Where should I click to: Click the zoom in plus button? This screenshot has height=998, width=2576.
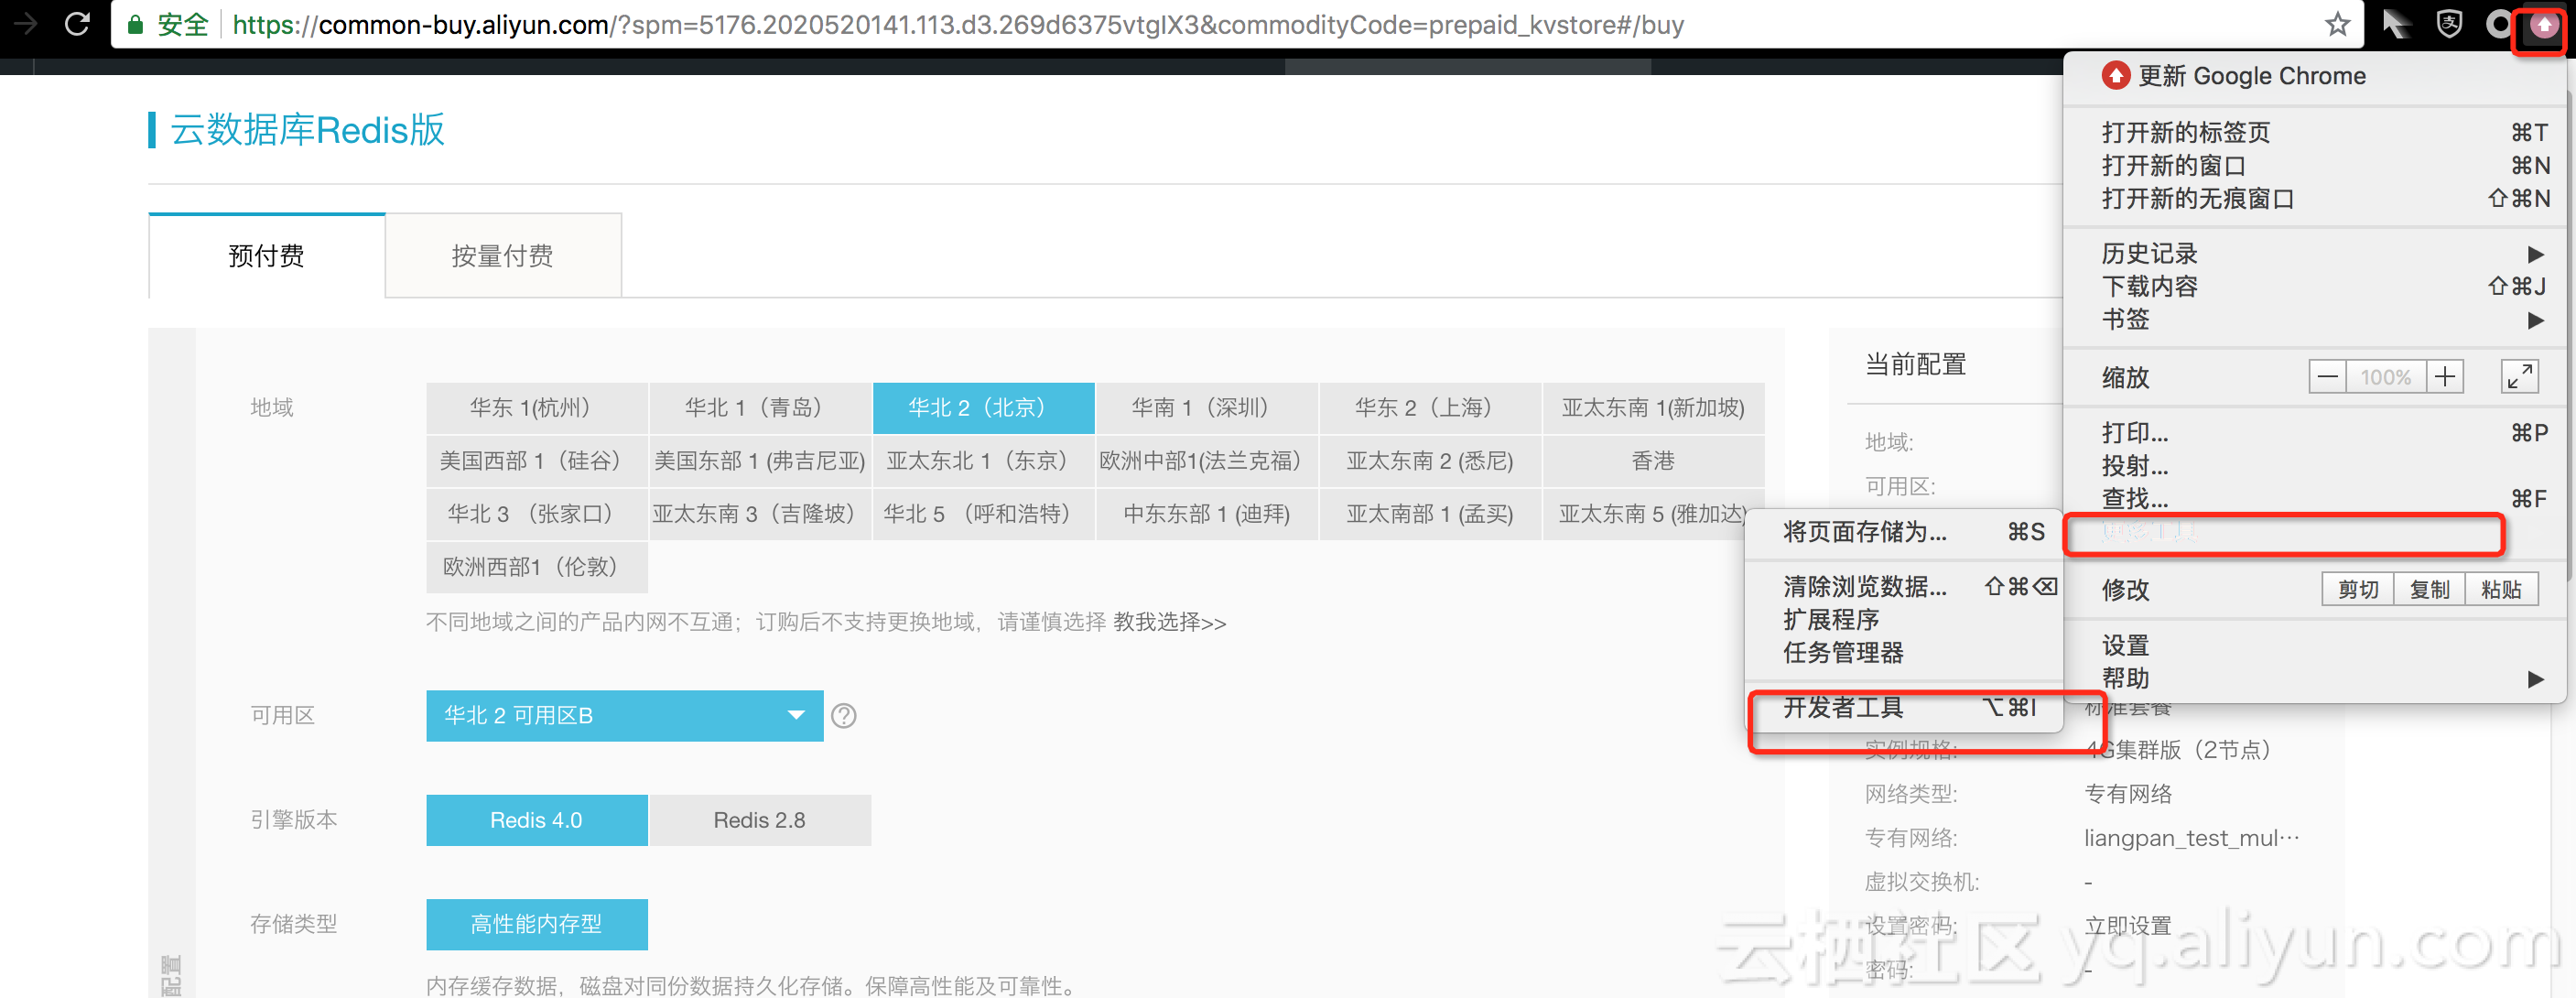[2445, 377]
